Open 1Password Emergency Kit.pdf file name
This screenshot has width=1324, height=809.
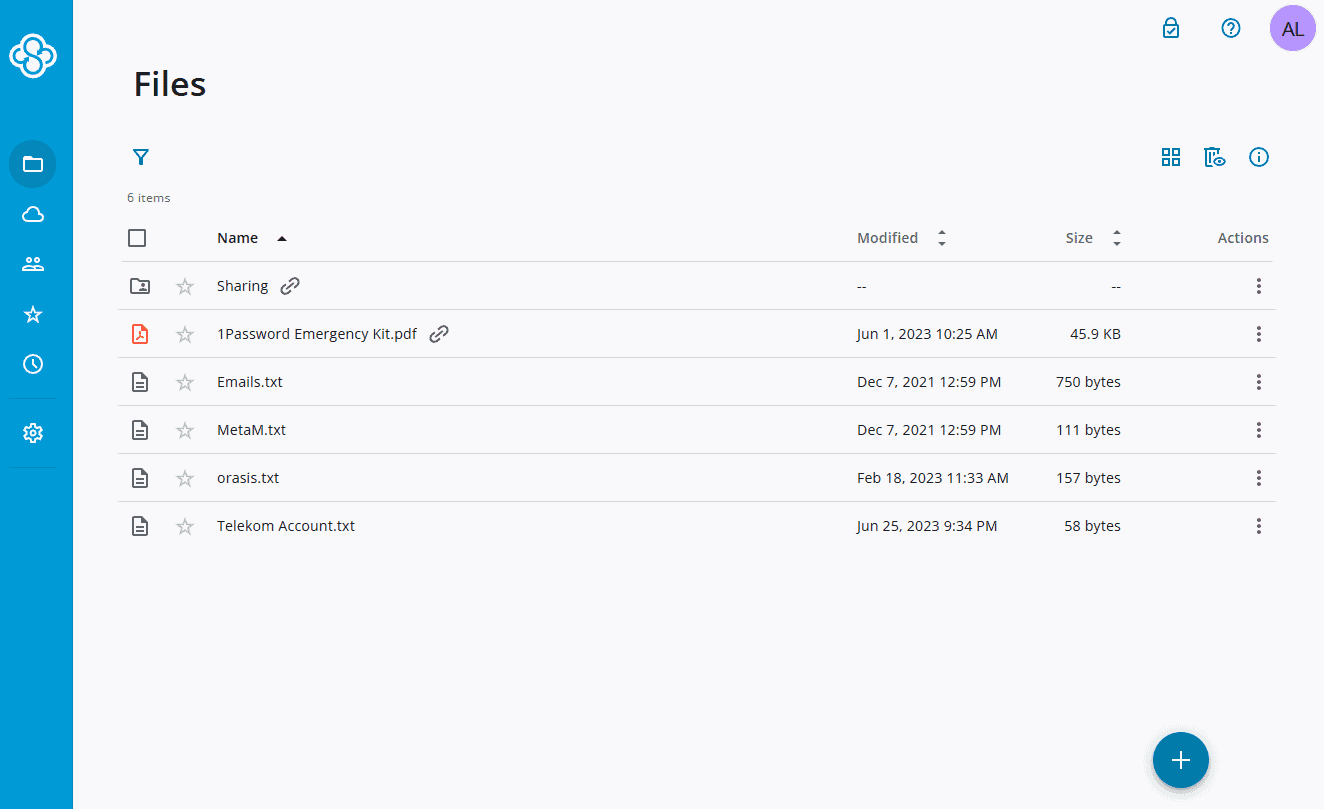pyautogui.click(x=317, y=334)
